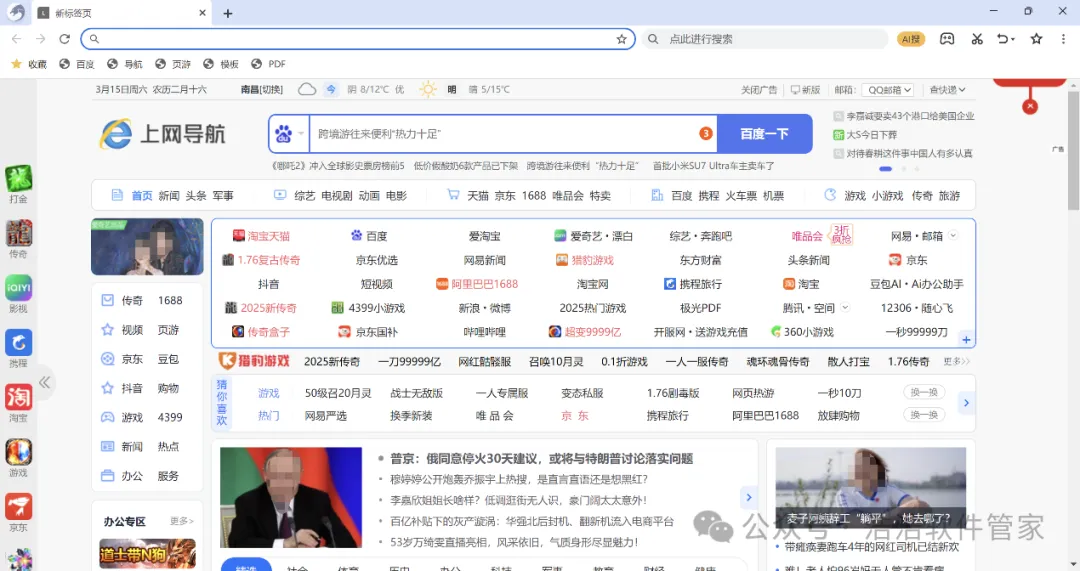
Task: Select the 首页 navigation tab
Action: (x=142, y=196)
